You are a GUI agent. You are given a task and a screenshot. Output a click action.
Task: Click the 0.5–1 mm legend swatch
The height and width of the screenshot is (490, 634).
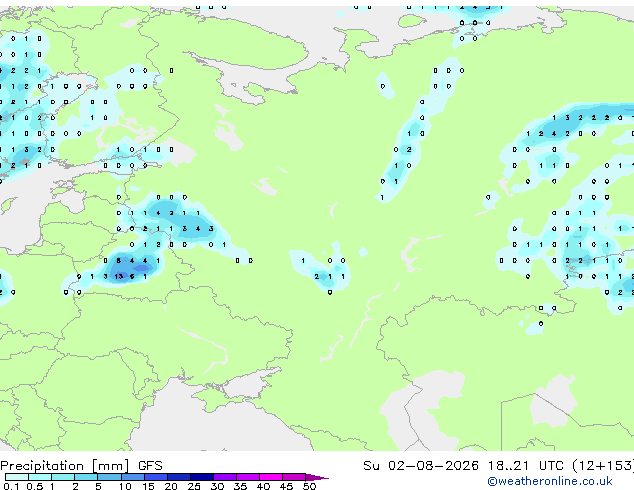pos(40,477)
